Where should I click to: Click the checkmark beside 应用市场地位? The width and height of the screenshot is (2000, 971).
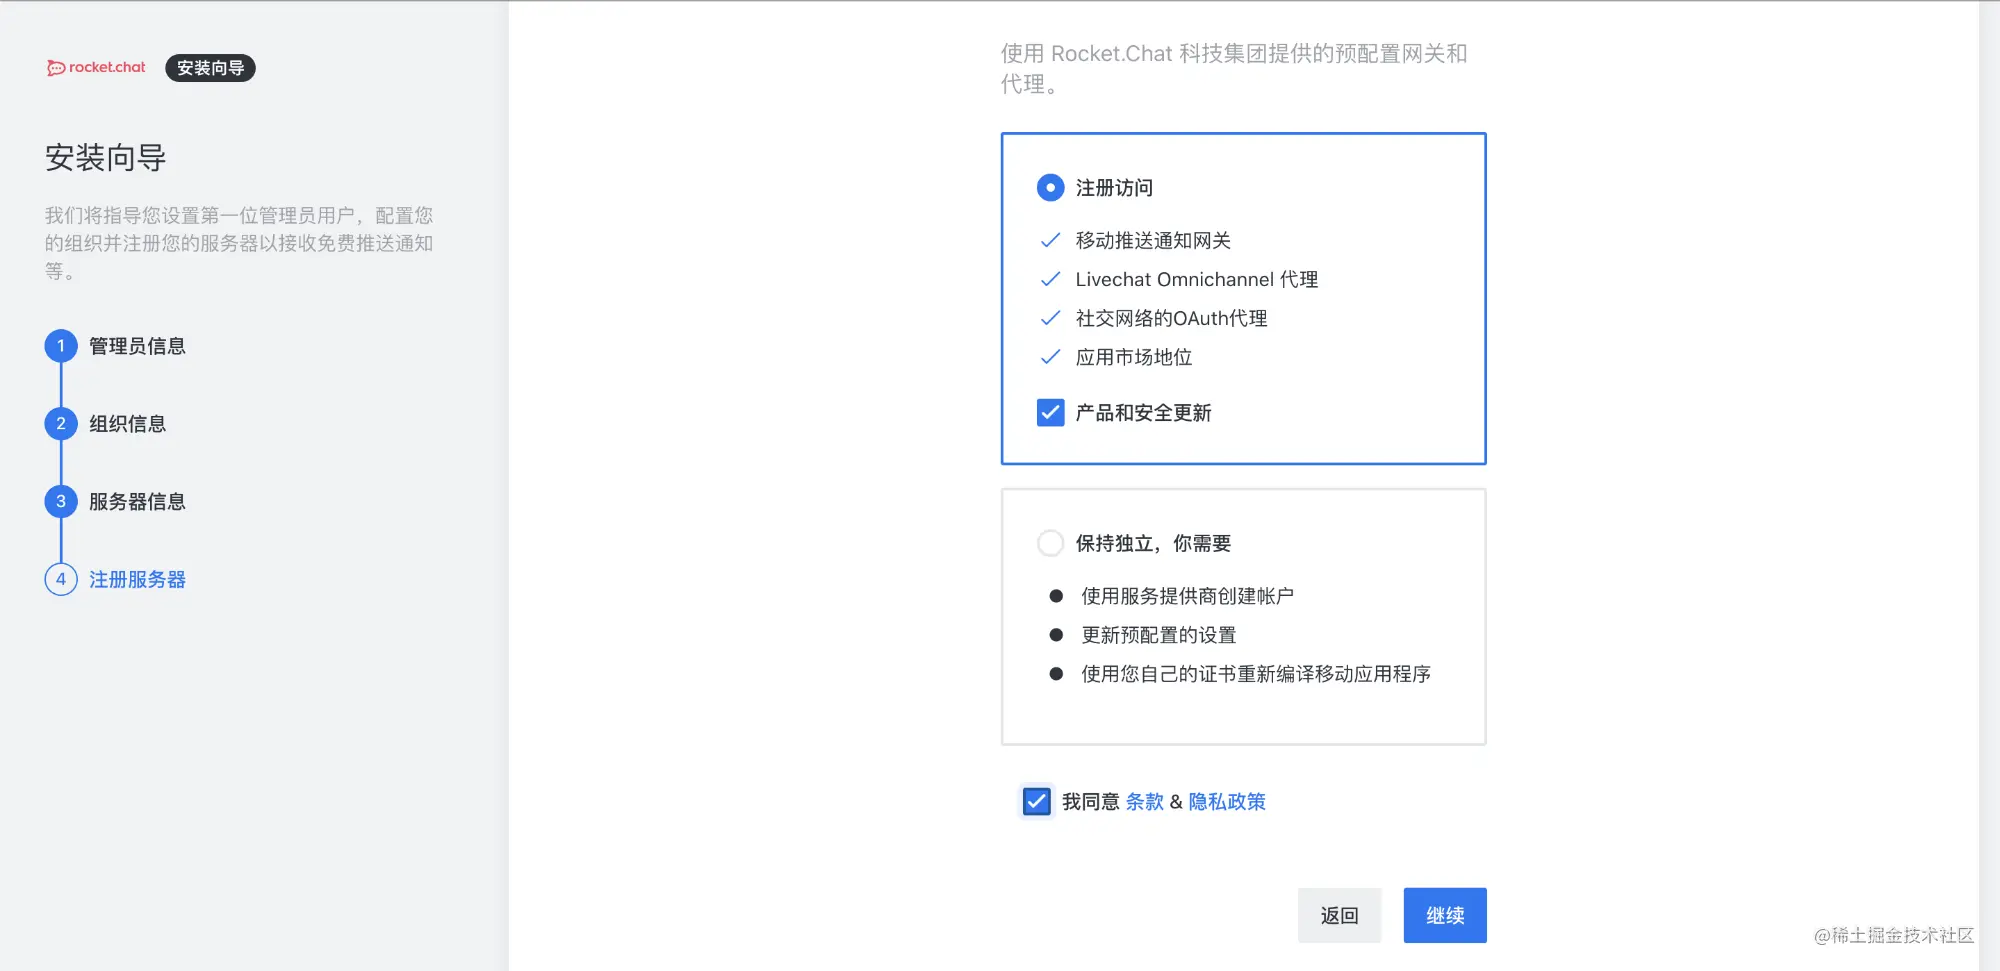pyautogui.click(x=1050, y=358)
